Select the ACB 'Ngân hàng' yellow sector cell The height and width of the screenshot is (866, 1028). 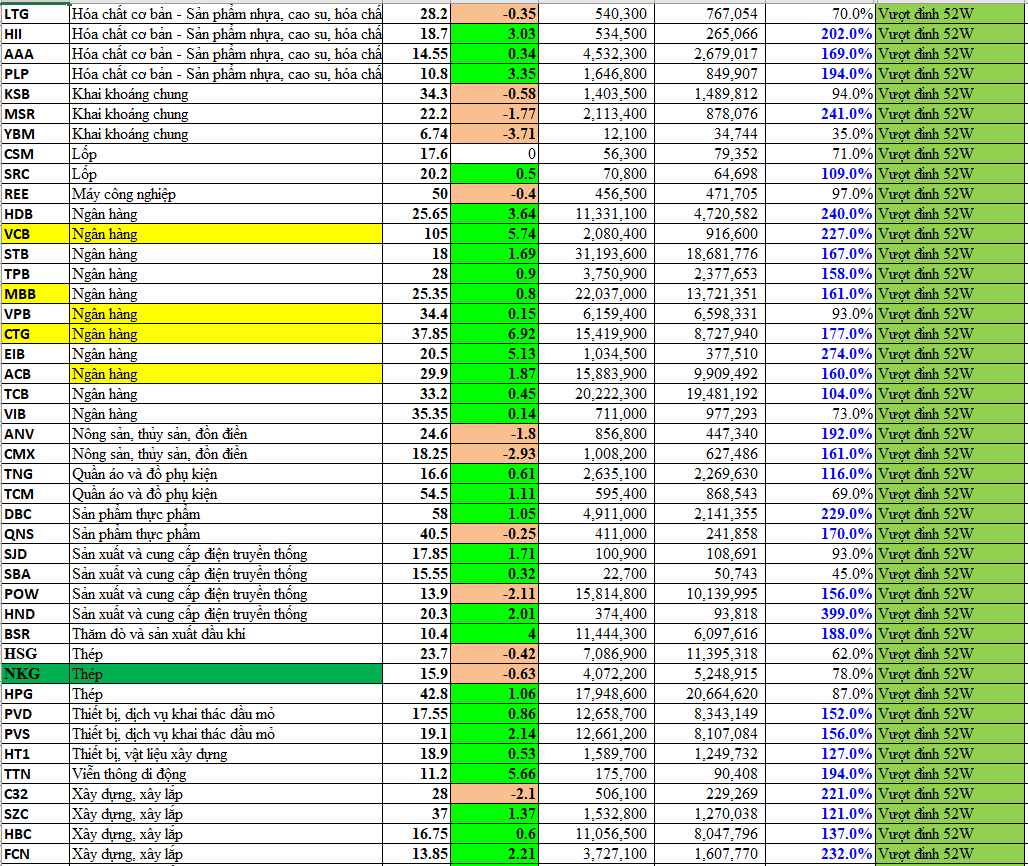tap(225, 374)
